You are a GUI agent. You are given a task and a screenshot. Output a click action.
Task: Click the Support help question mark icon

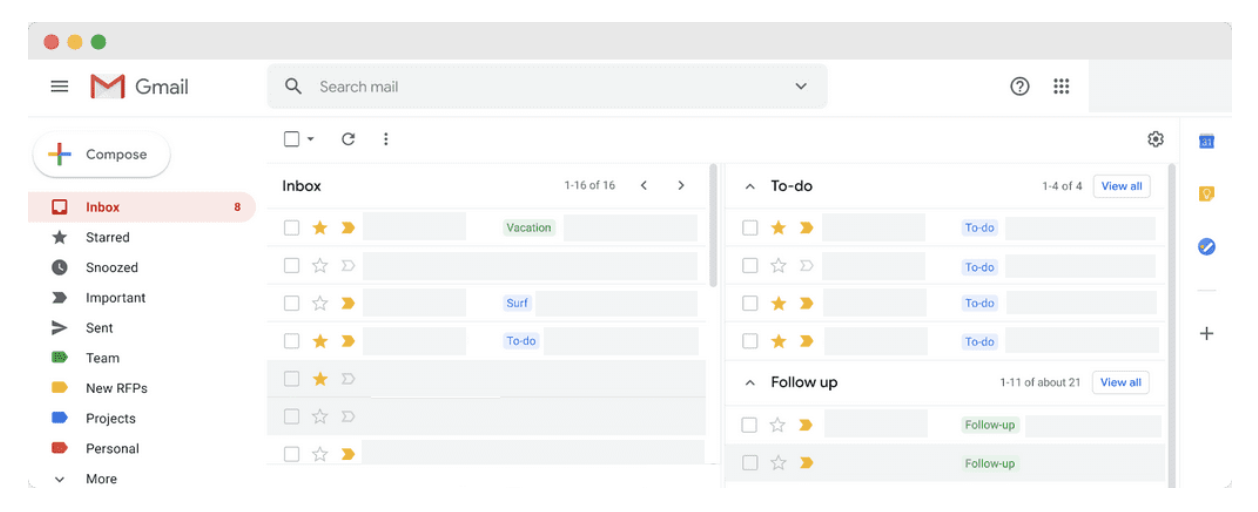tap(1019, 87)
